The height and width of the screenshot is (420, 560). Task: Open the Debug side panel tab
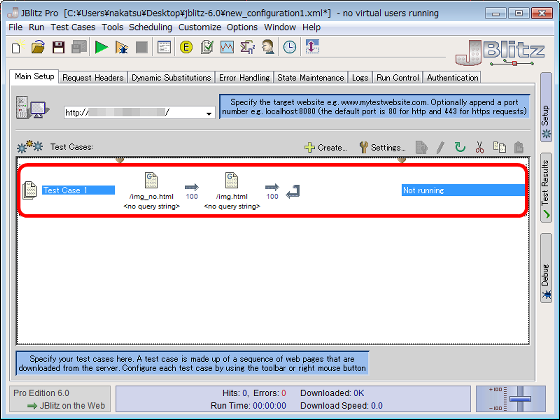point(546,268)
